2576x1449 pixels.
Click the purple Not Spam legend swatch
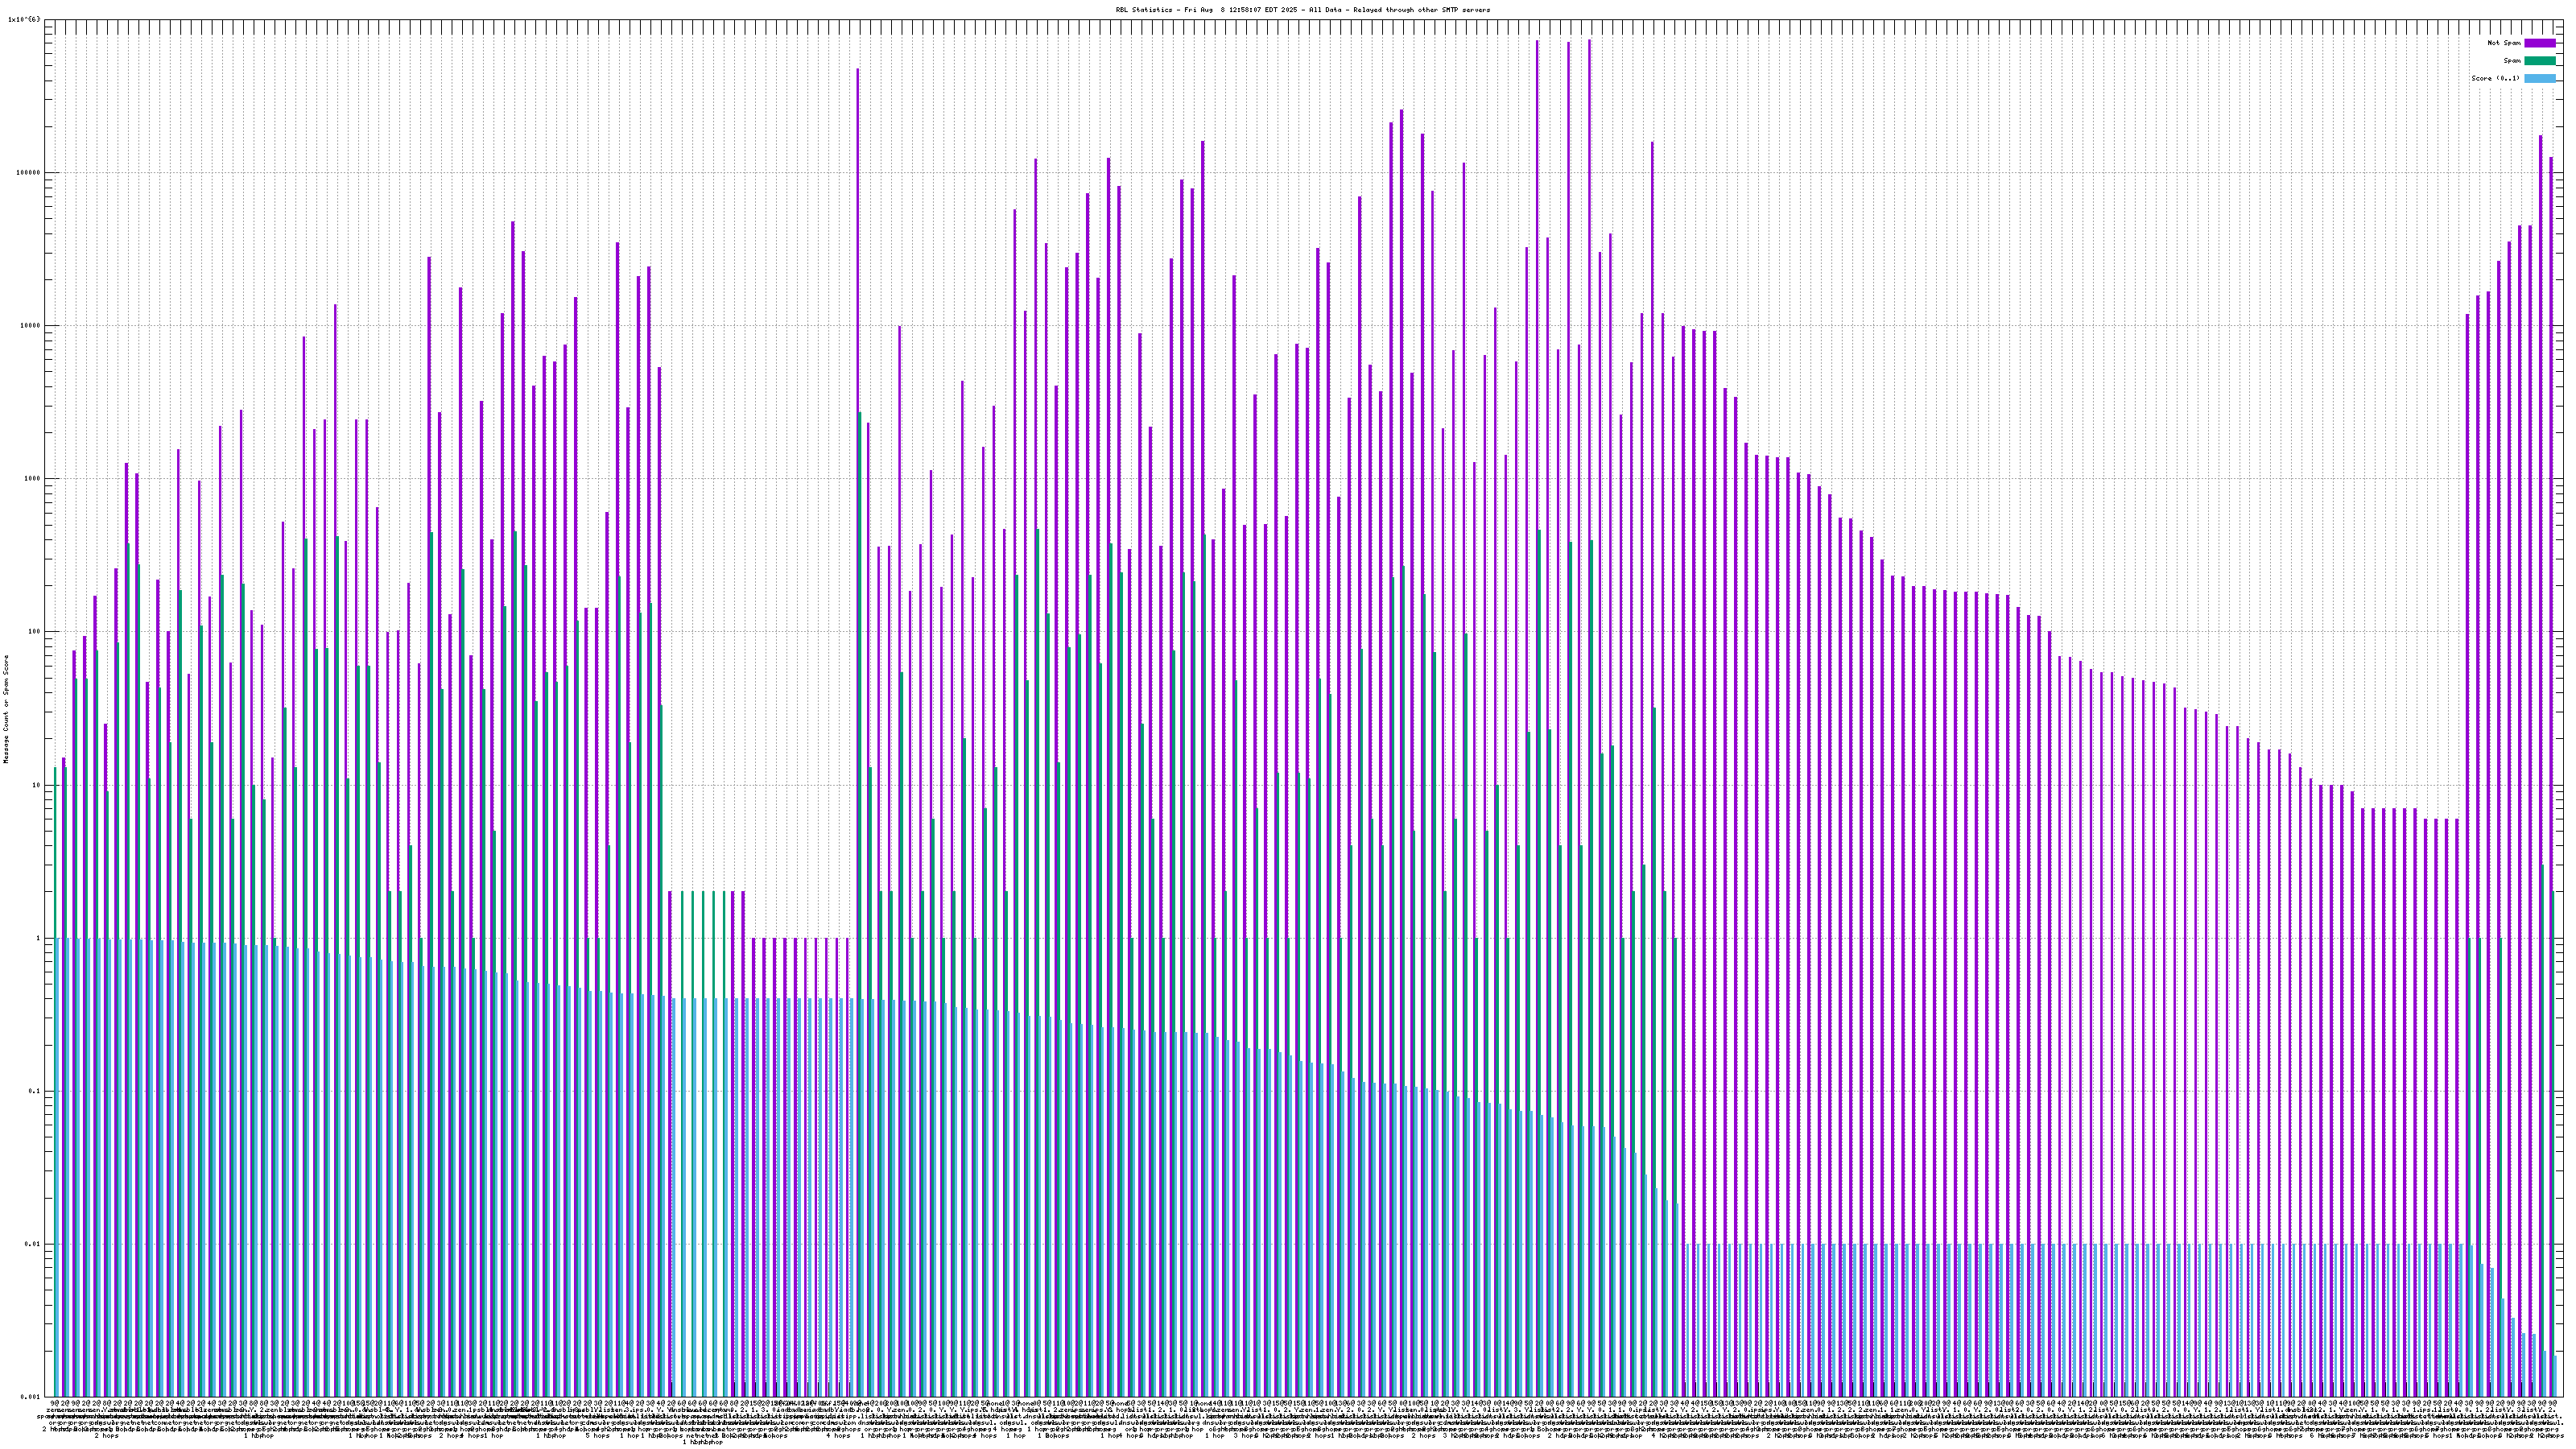click(x=2539, y=43)
